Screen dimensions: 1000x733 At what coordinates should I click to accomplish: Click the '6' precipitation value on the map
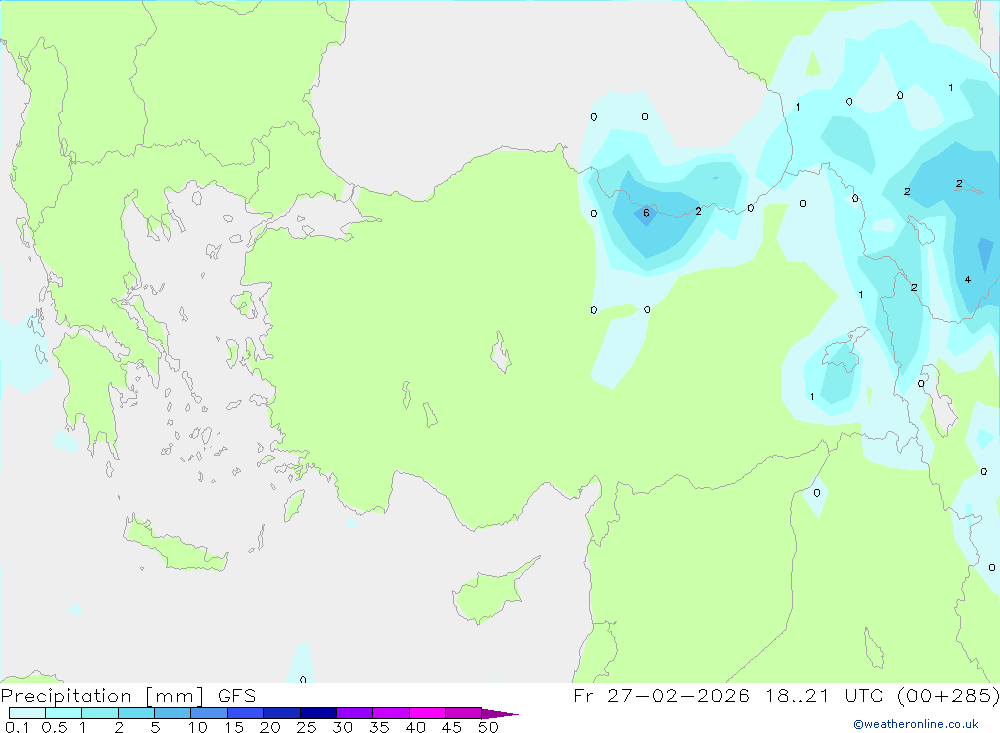tap(646, 213)
